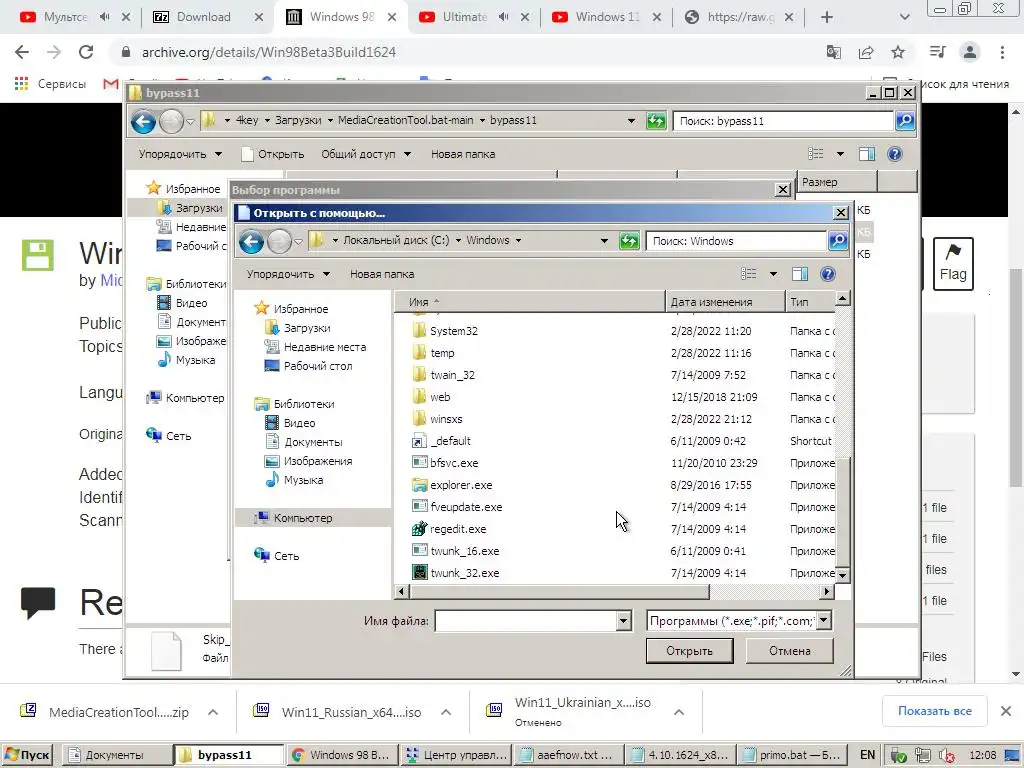Open Chrome profile avatar icon
Image resolution: width=1024 pixels, height=768 pixels.
pyautogui.click(x=970, y=52)
